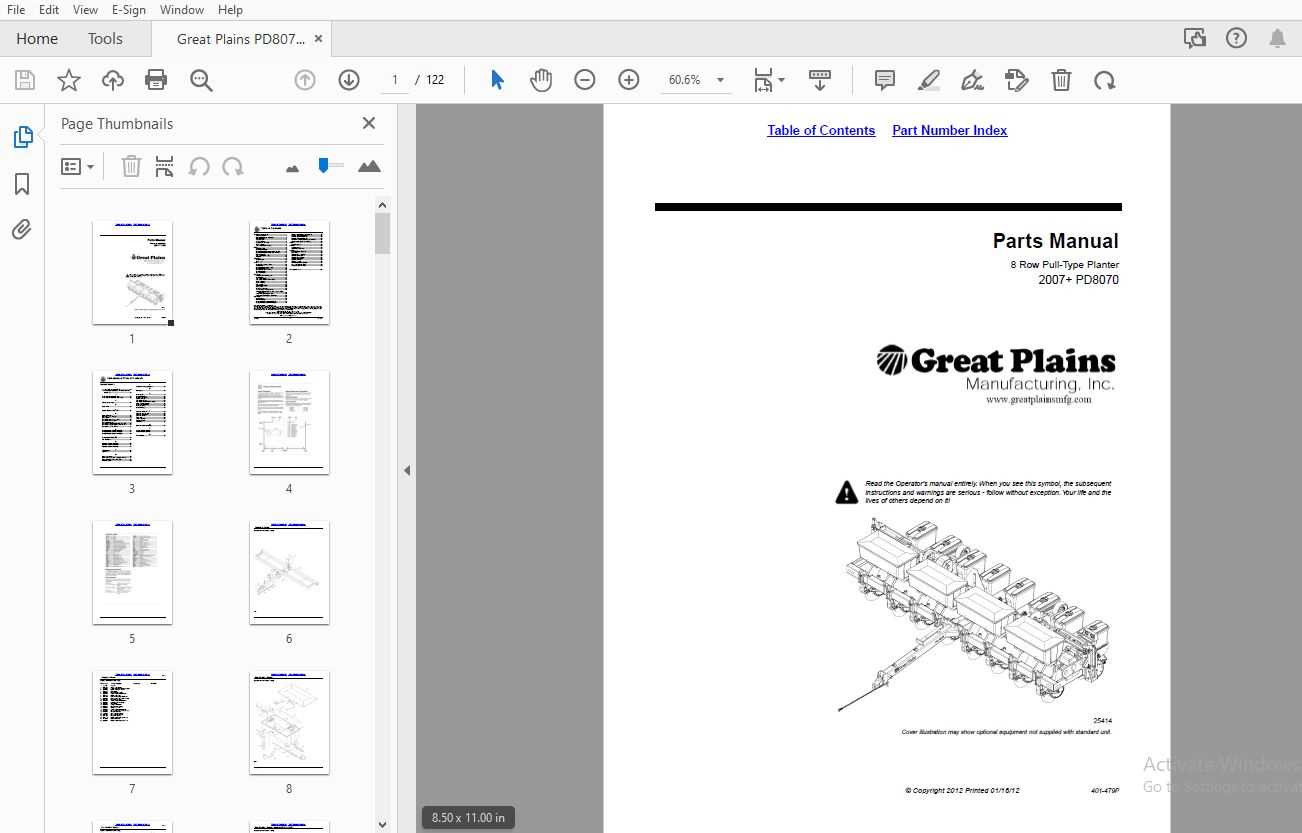Print the document with the printer icon
Screen dimensions: 1302x833
point(156,80)
